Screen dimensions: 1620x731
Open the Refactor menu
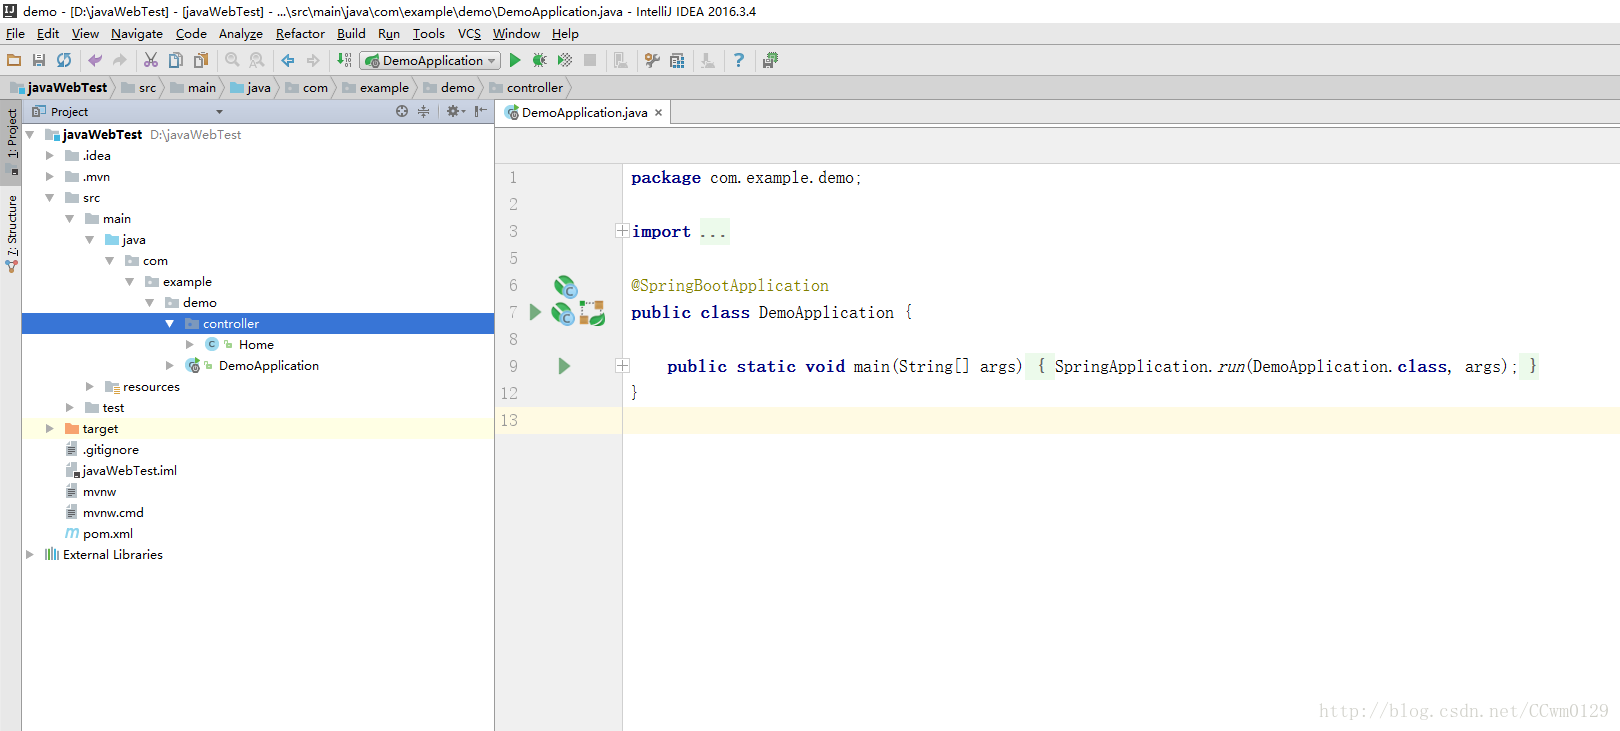pyautogui.click(x=300, y=33)
